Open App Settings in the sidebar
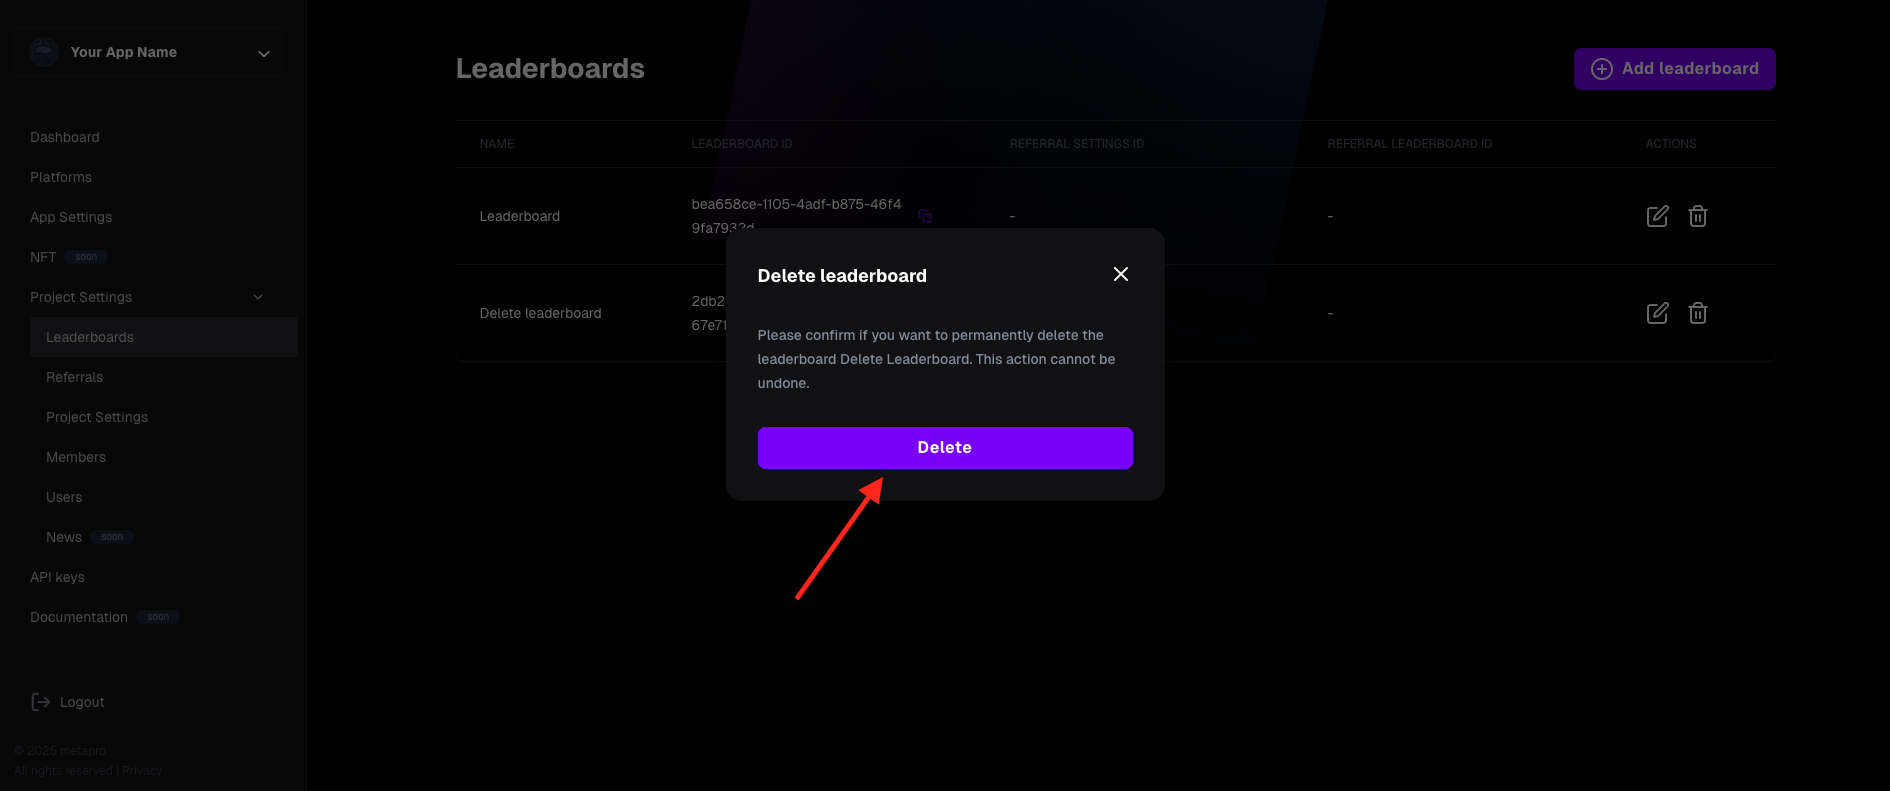 (71, 217)
